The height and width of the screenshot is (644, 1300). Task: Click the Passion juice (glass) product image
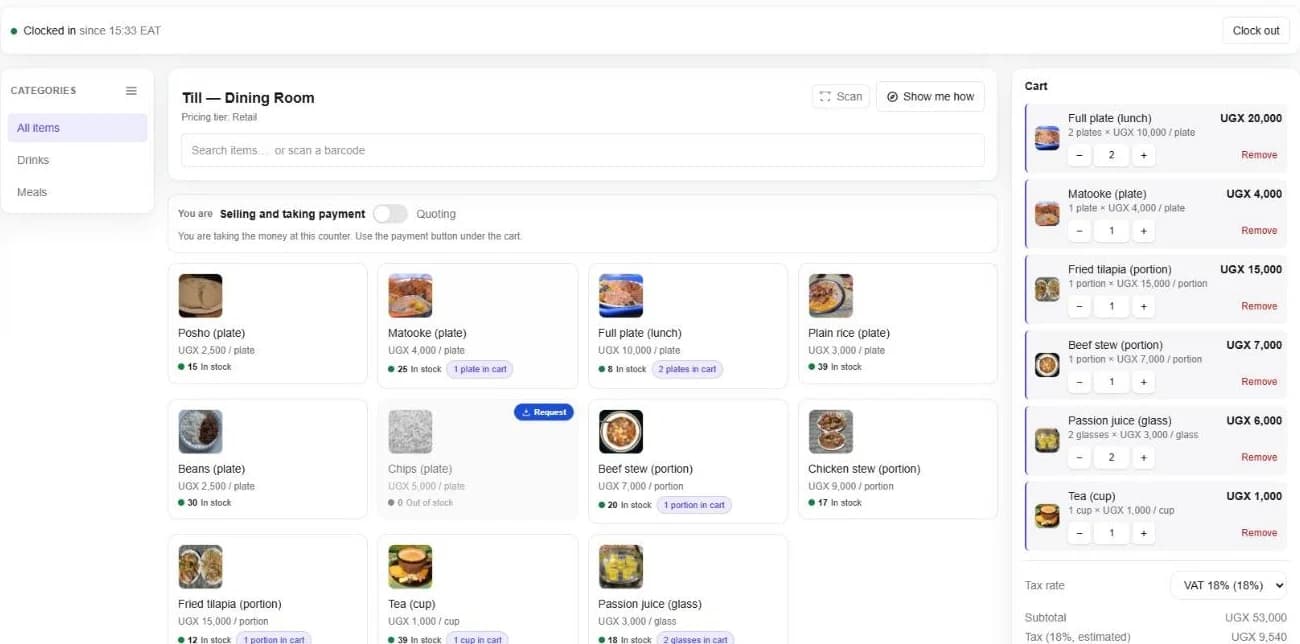[x=620, y=567]
